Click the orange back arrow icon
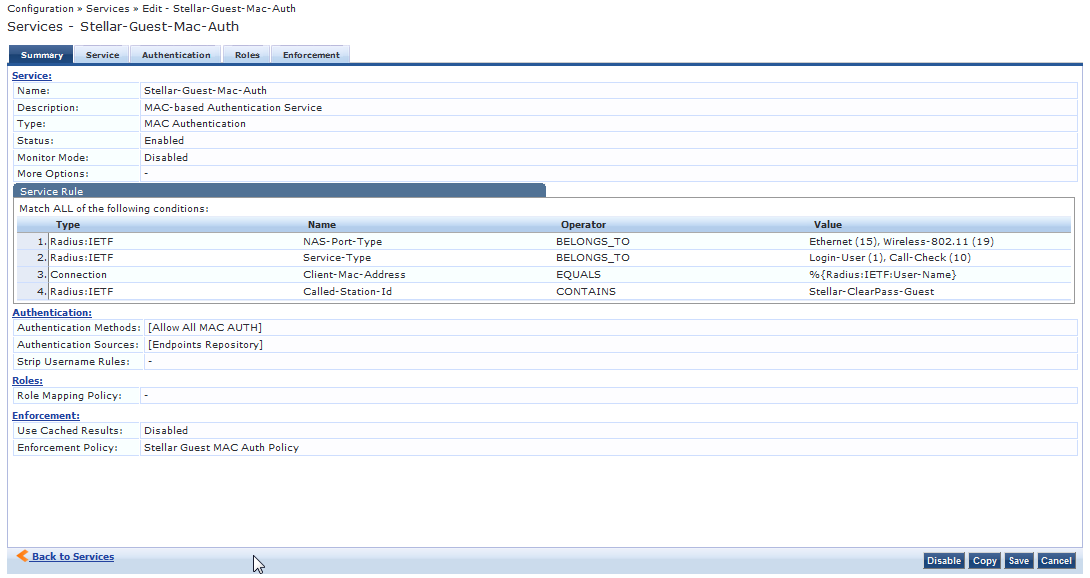 click(21, 556)
